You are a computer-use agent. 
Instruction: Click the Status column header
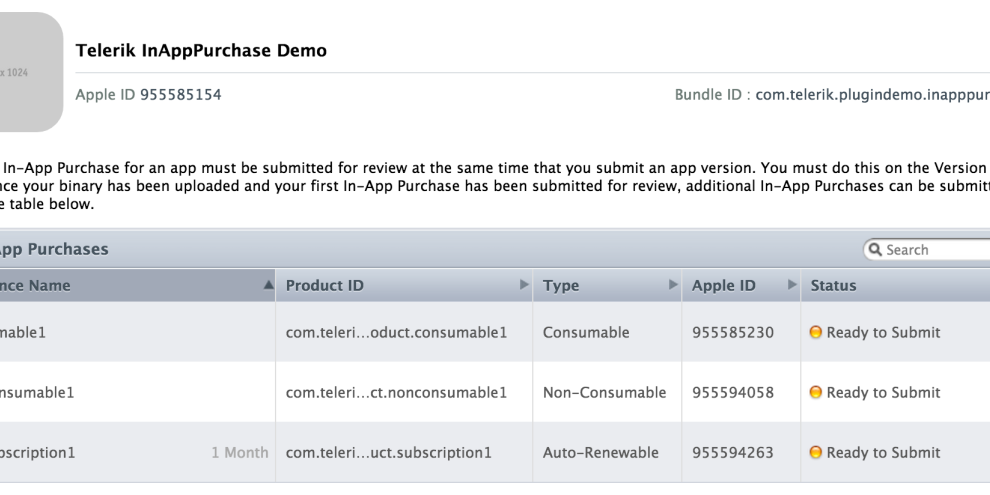(835, 286)
